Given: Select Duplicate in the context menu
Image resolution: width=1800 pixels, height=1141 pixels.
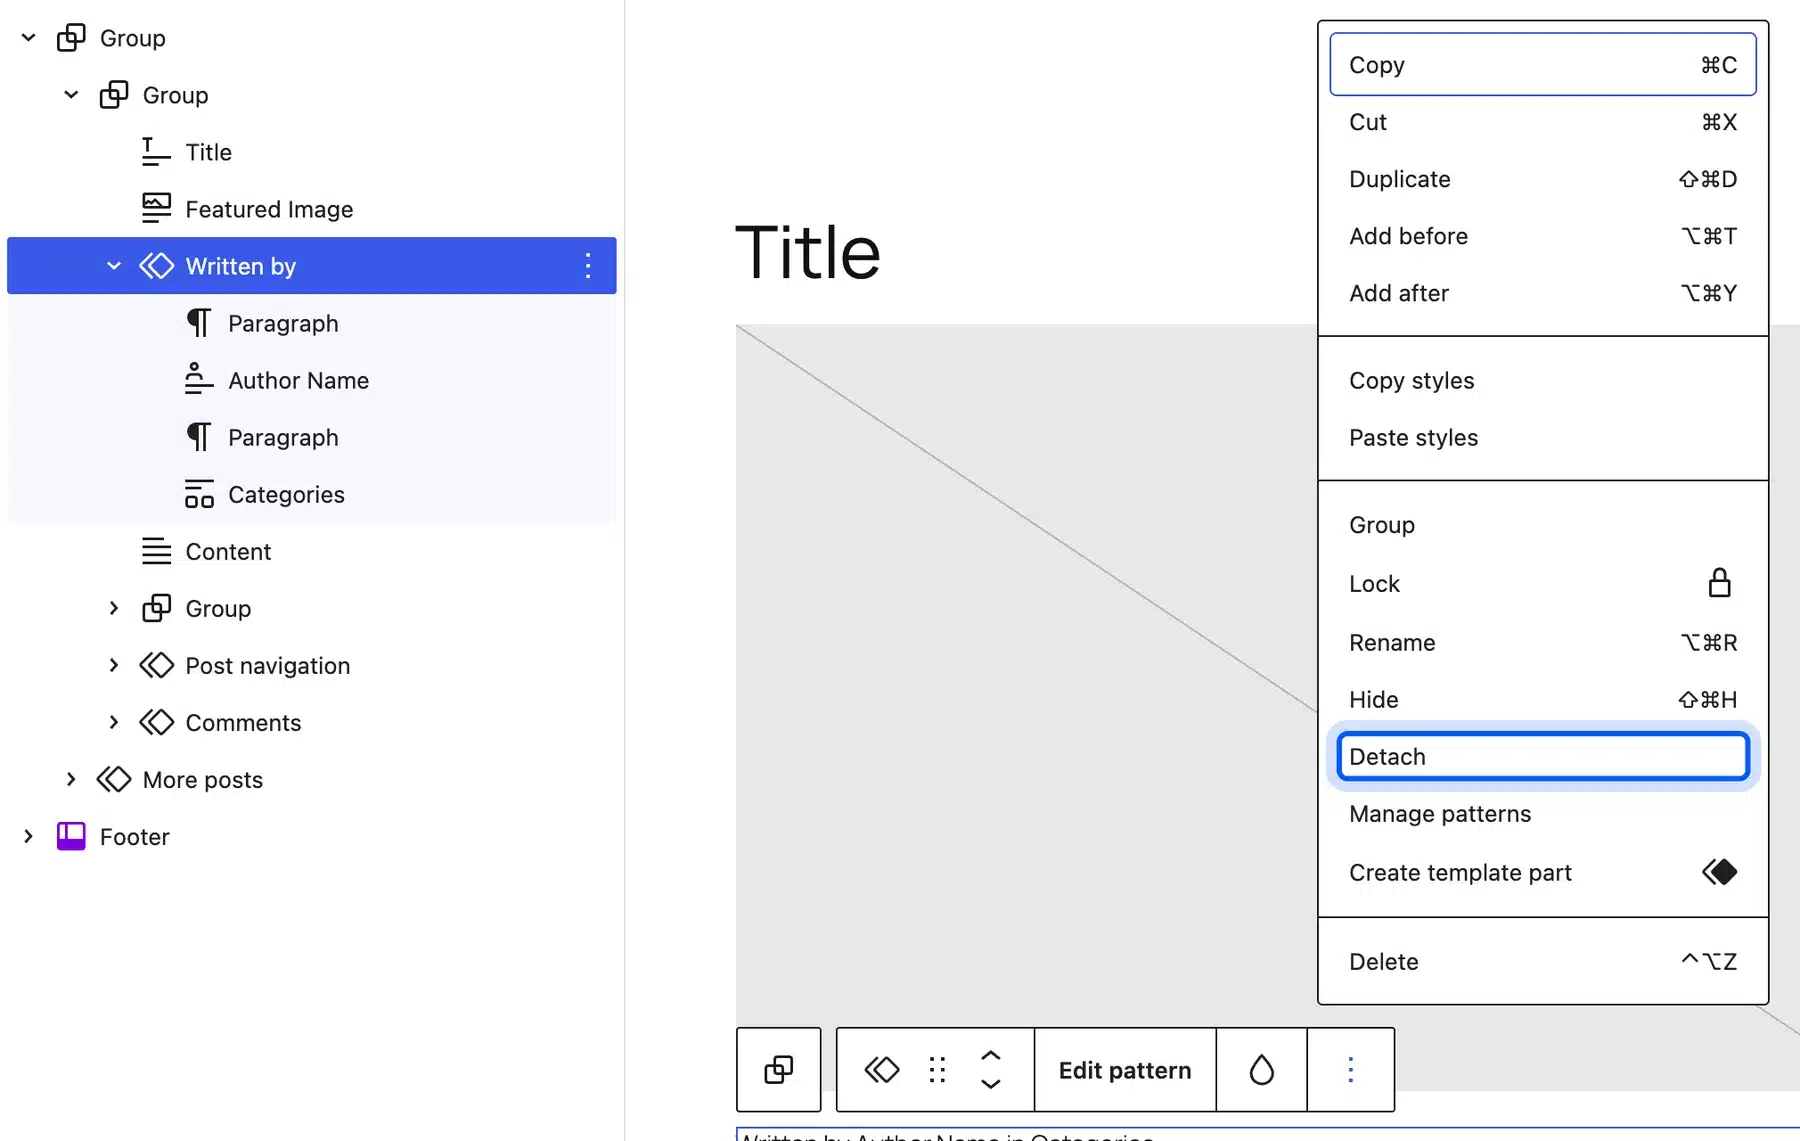Looking at the screenshot, I should coord(1543,179).
